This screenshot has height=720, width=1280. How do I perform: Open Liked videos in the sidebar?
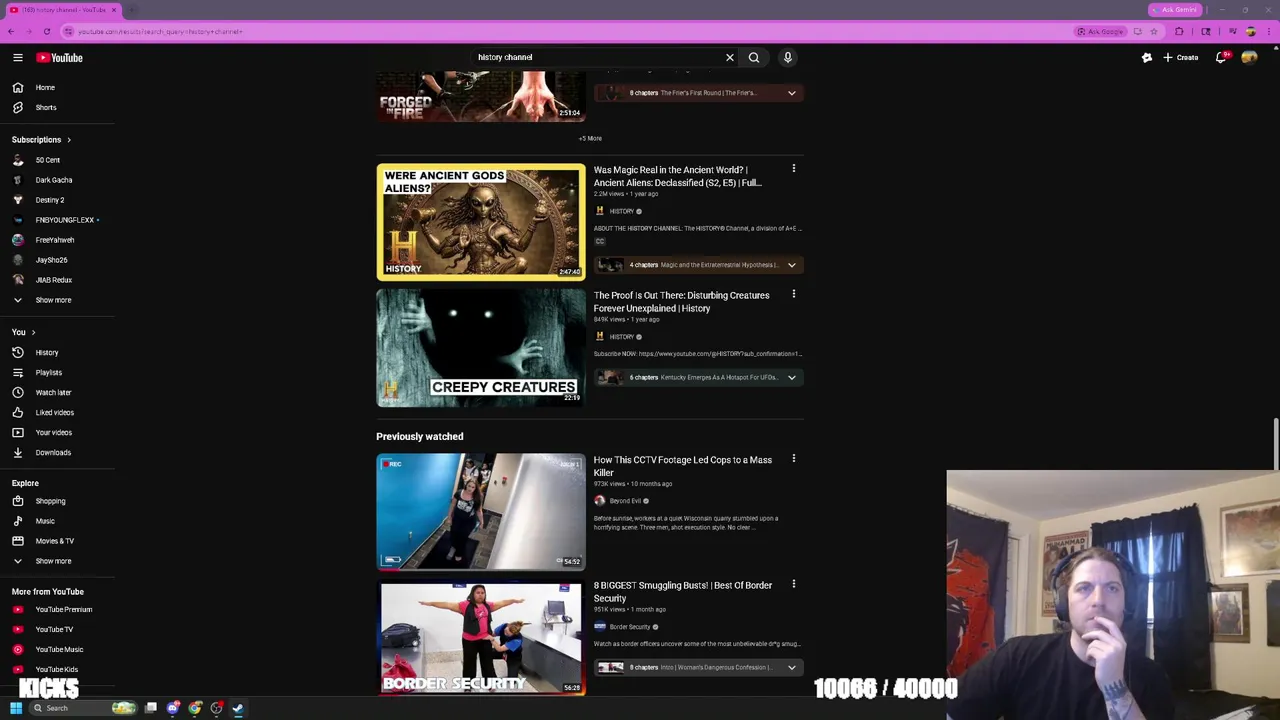click(x=57, y=413)
